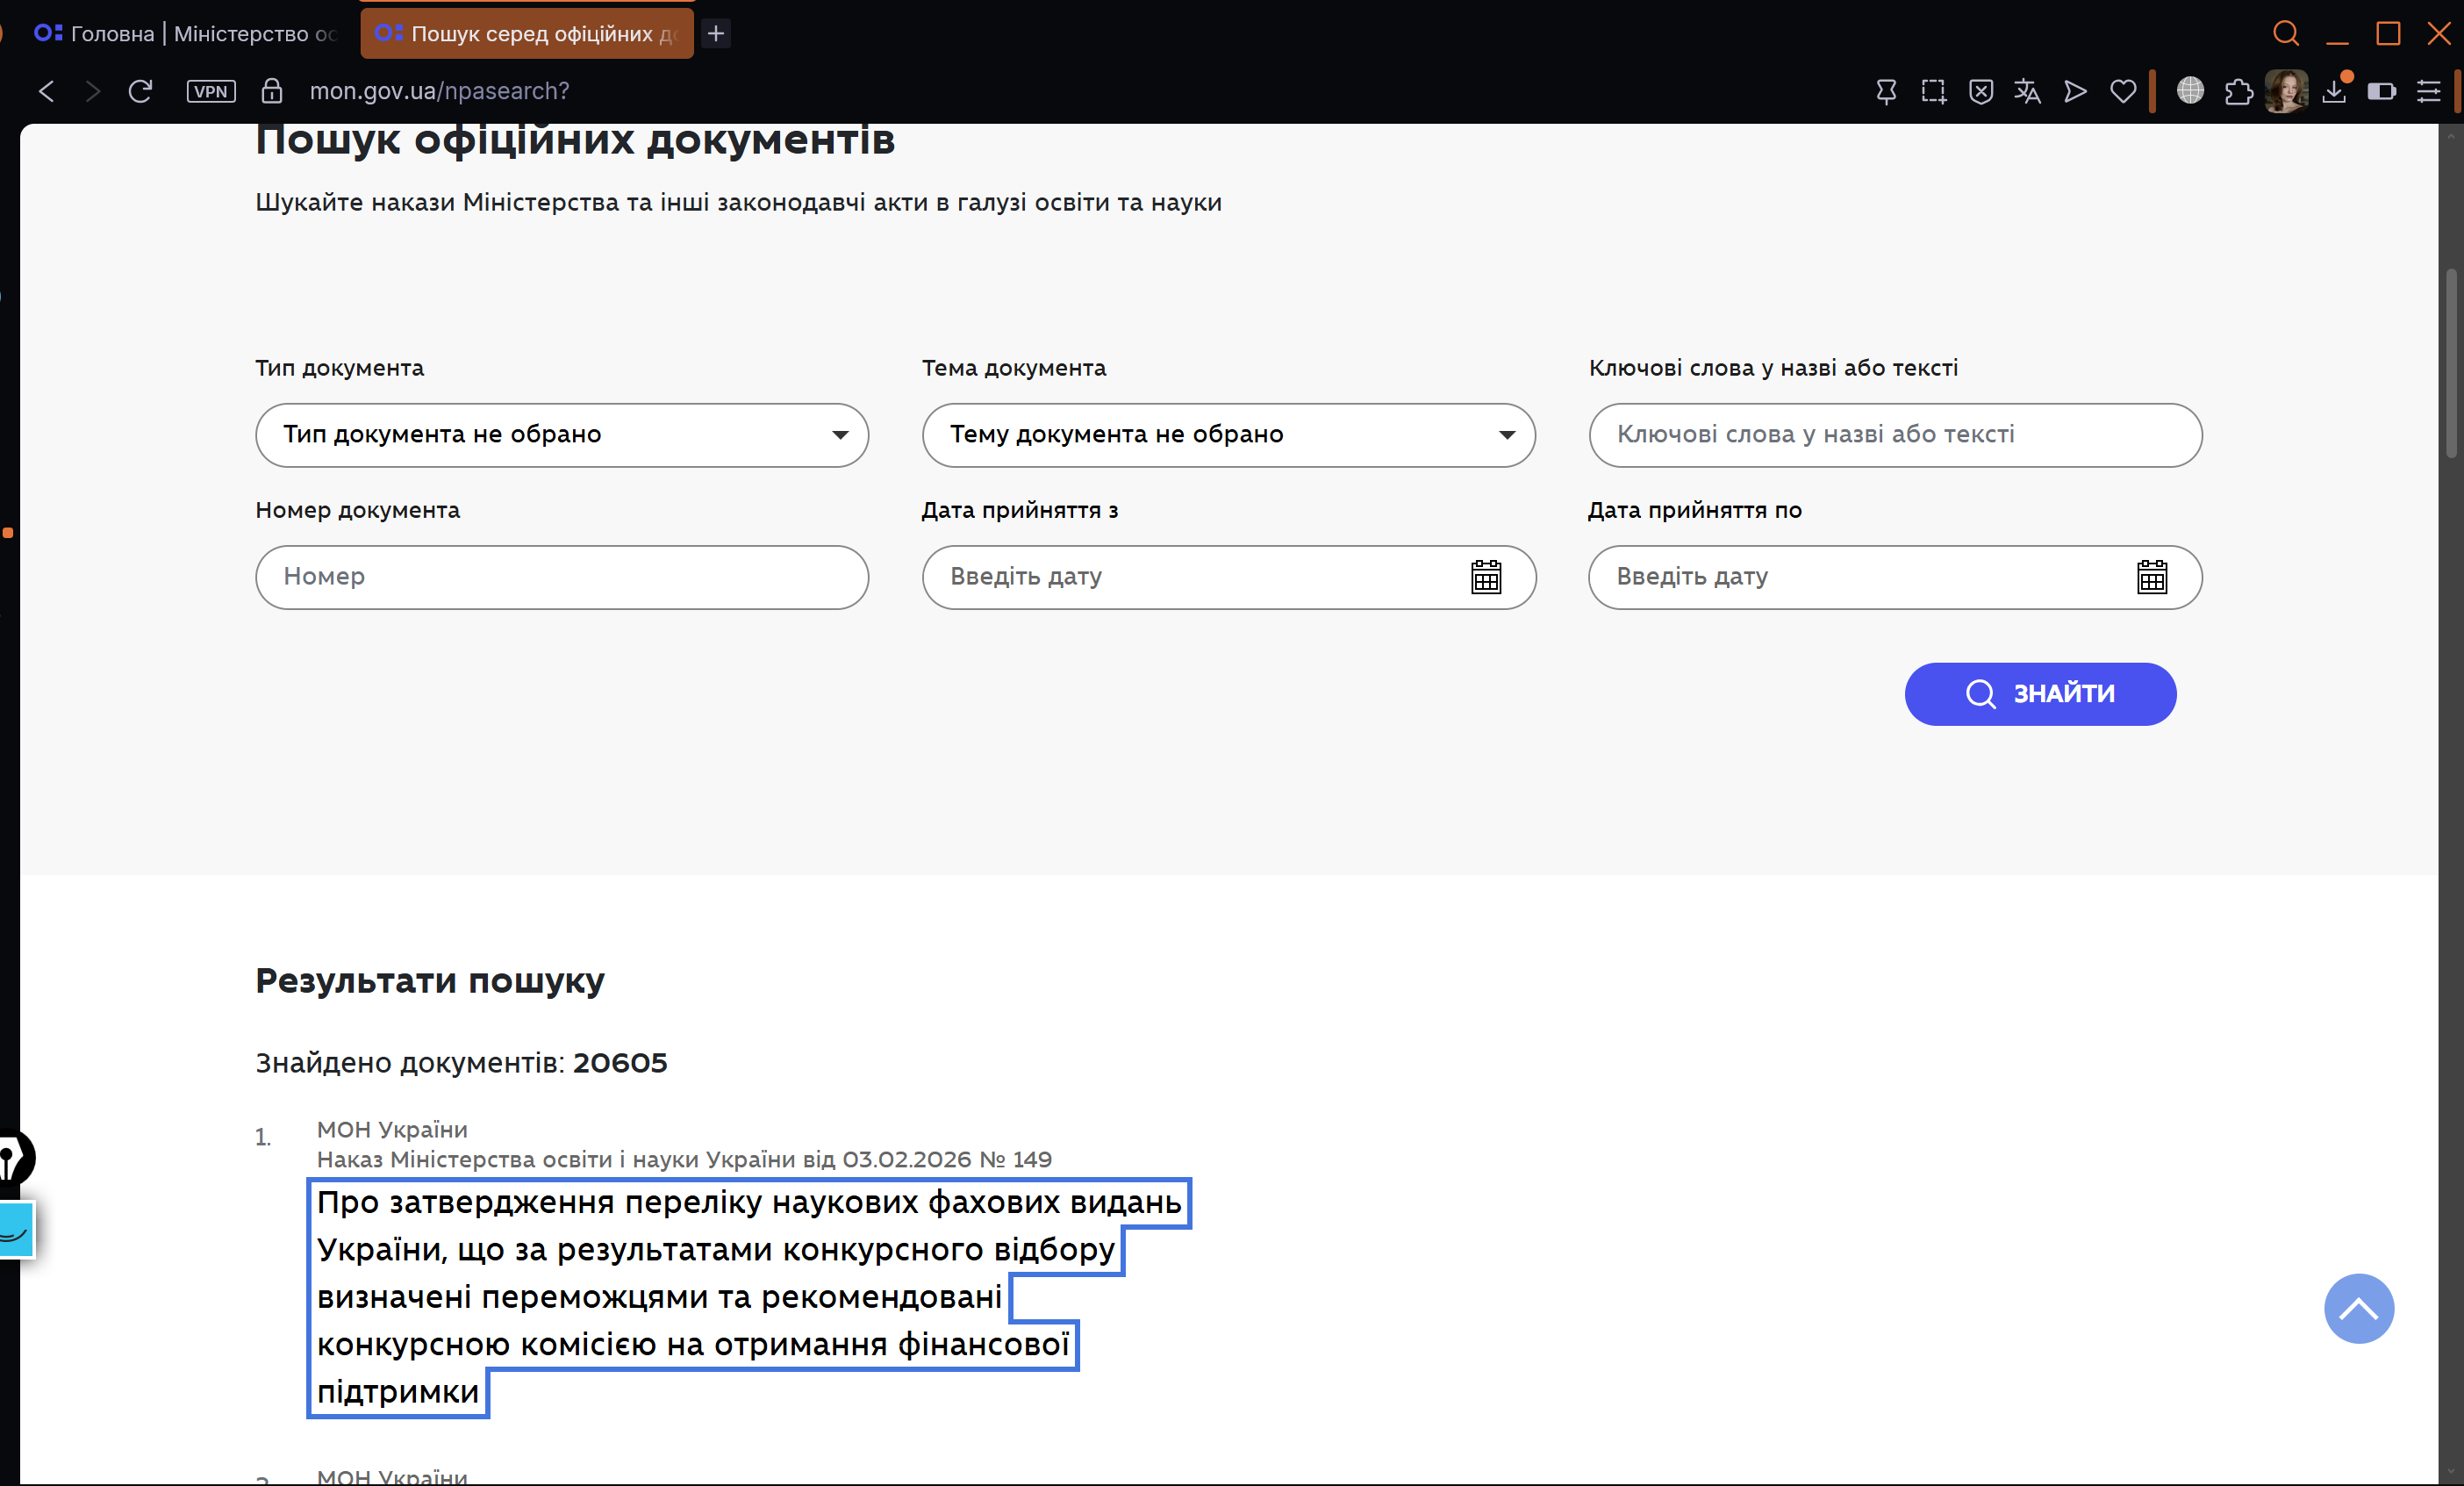This screenshot has height=1486, width=2464.
Task: Open the browser downloads icon
Action: click(2334, 91)
